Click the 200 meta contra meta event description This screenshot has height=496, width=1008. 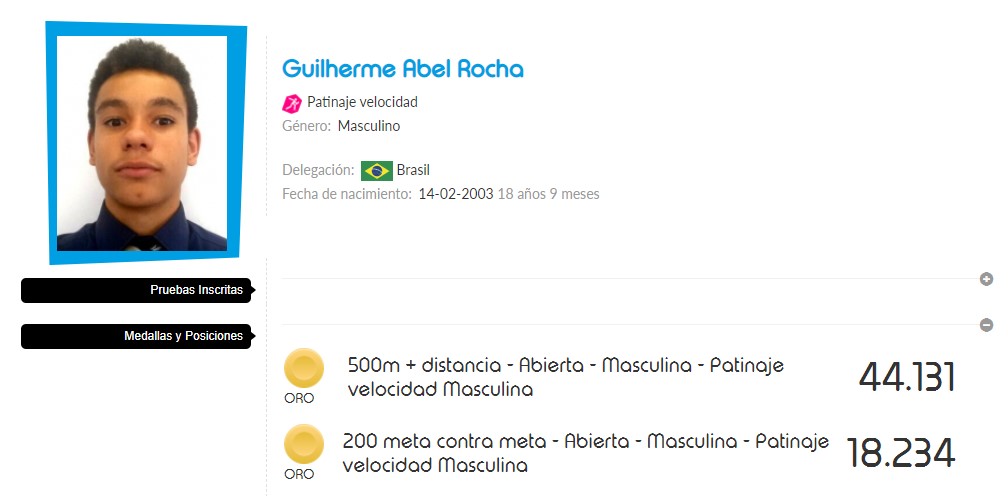pos(586,453)
